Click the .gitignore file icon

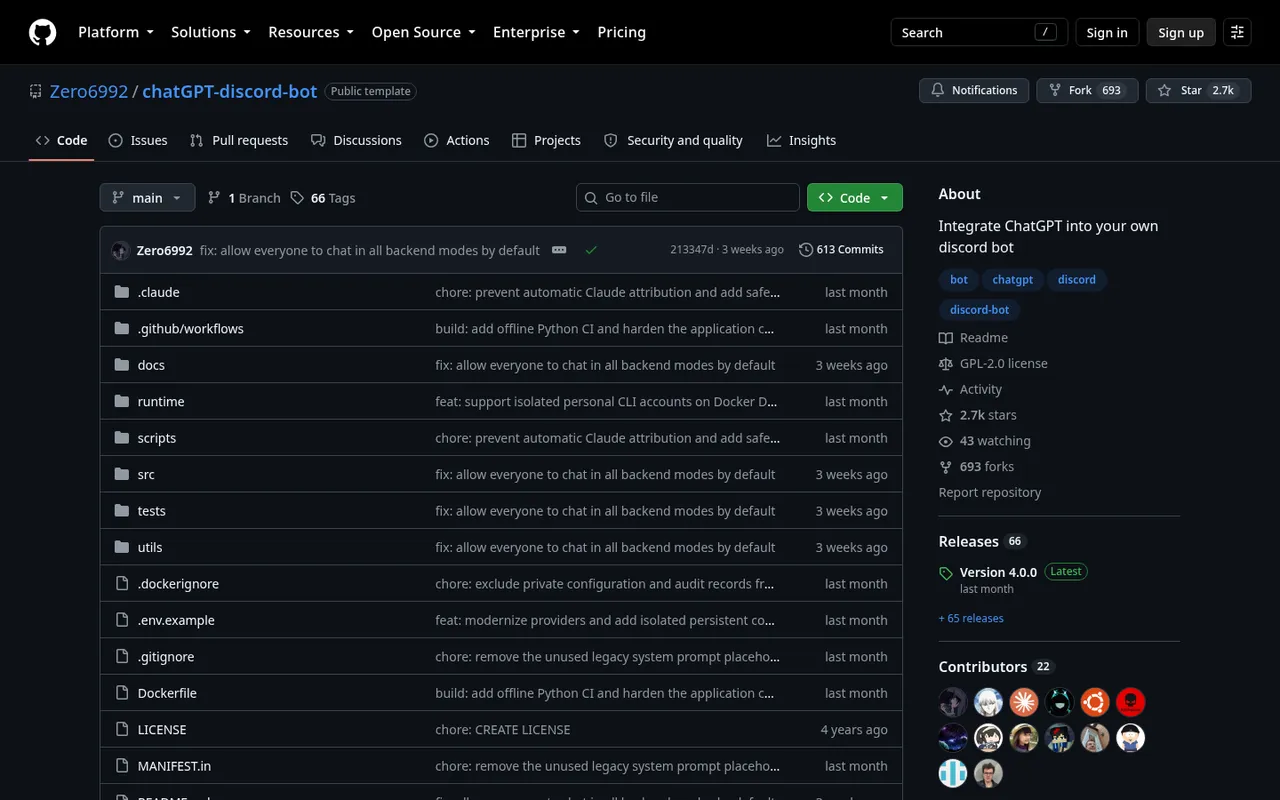point(122,656)
